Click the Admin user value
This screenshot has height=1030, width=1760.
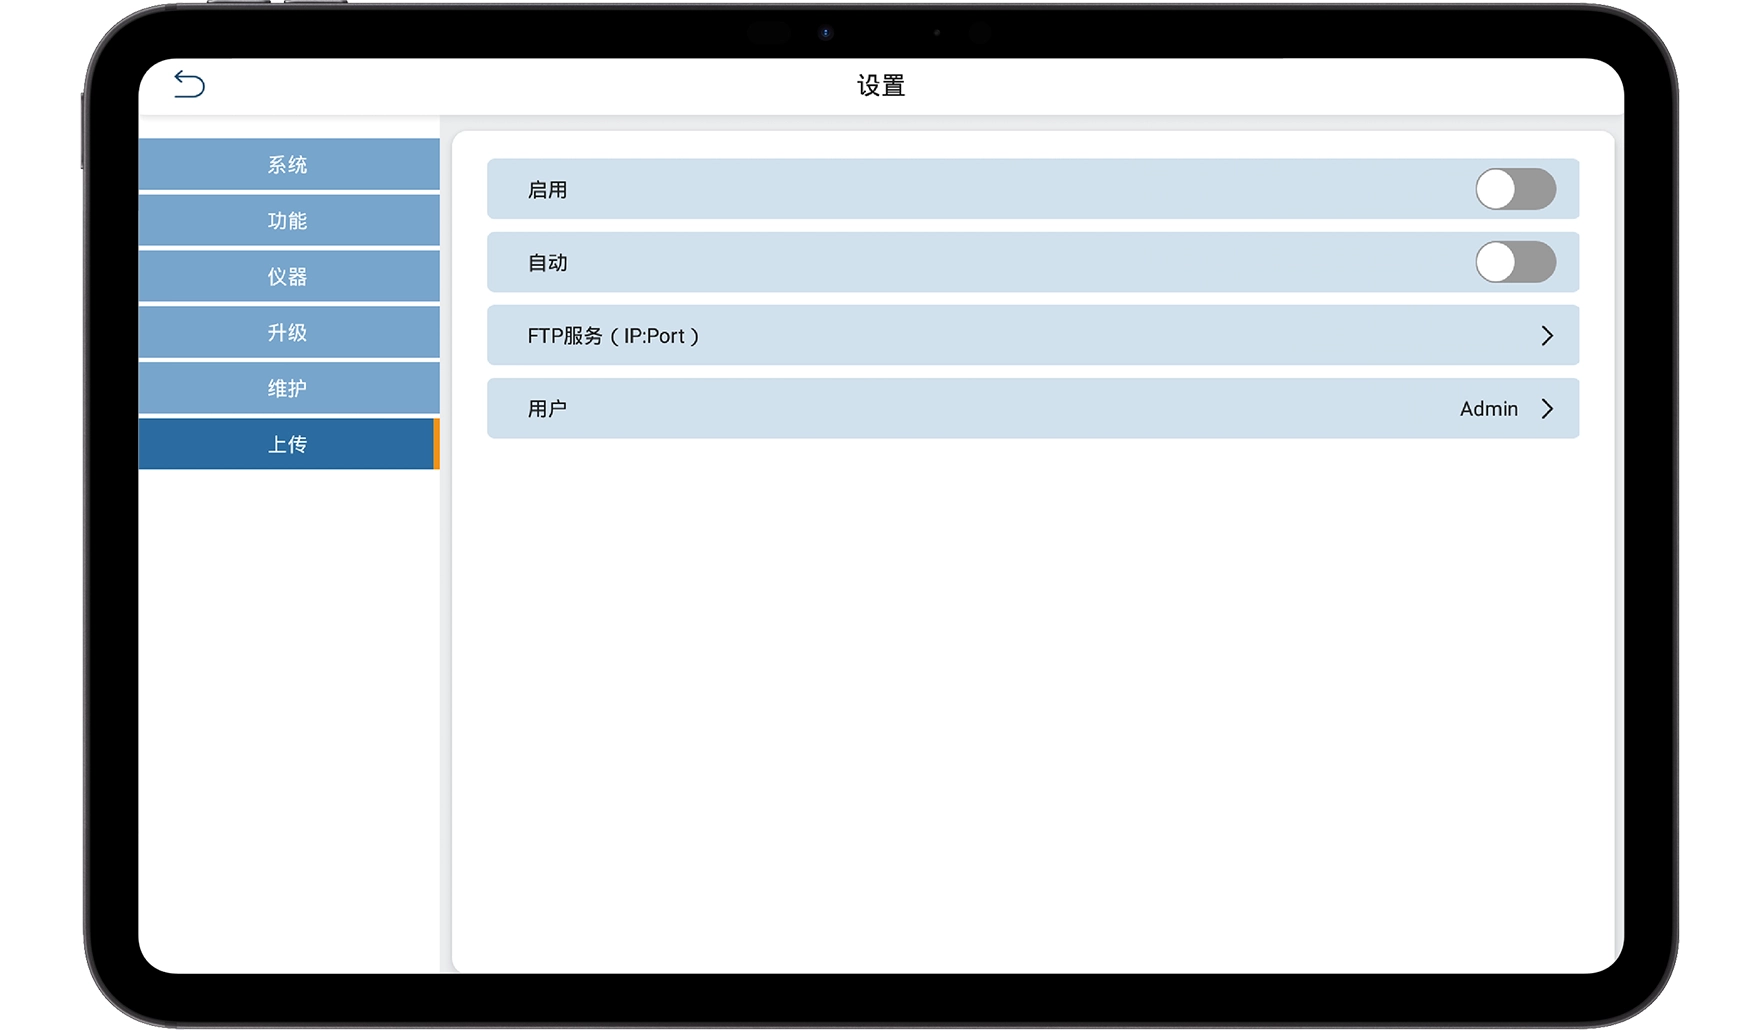tap(1488, 409)
